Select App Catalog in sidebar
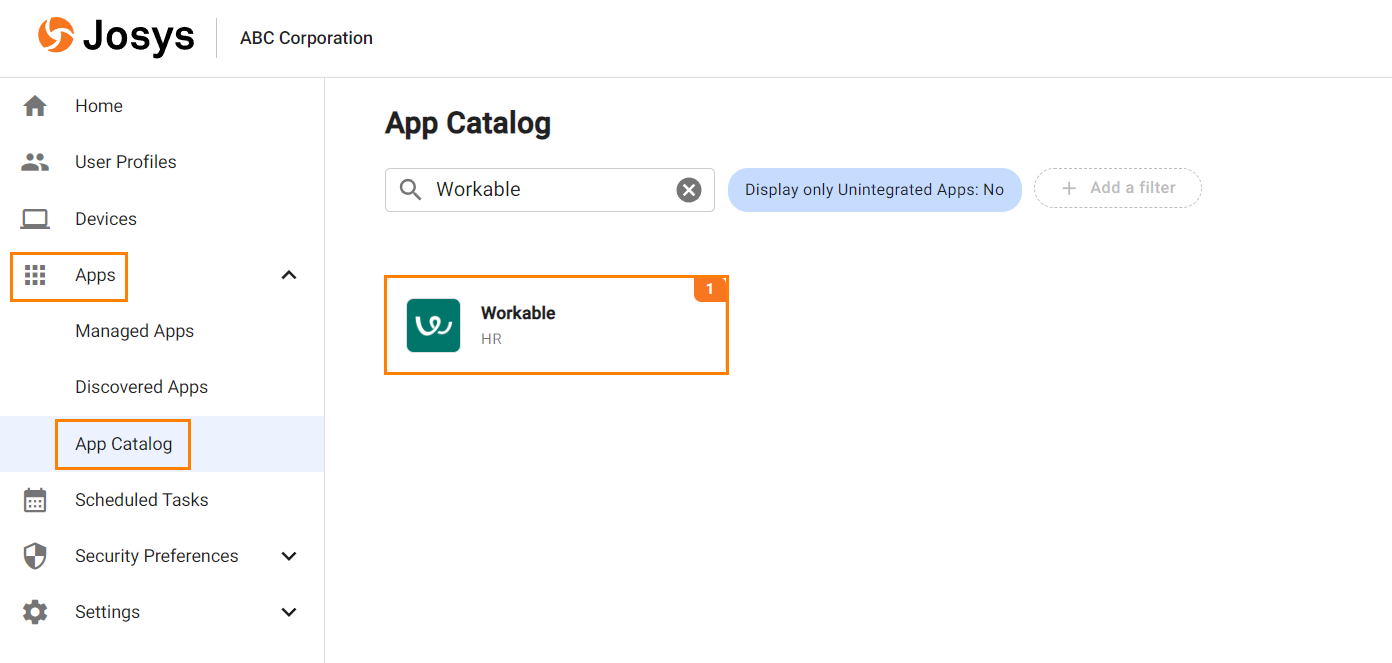This screenshot has width=1392, height=663. coord(124,444)
